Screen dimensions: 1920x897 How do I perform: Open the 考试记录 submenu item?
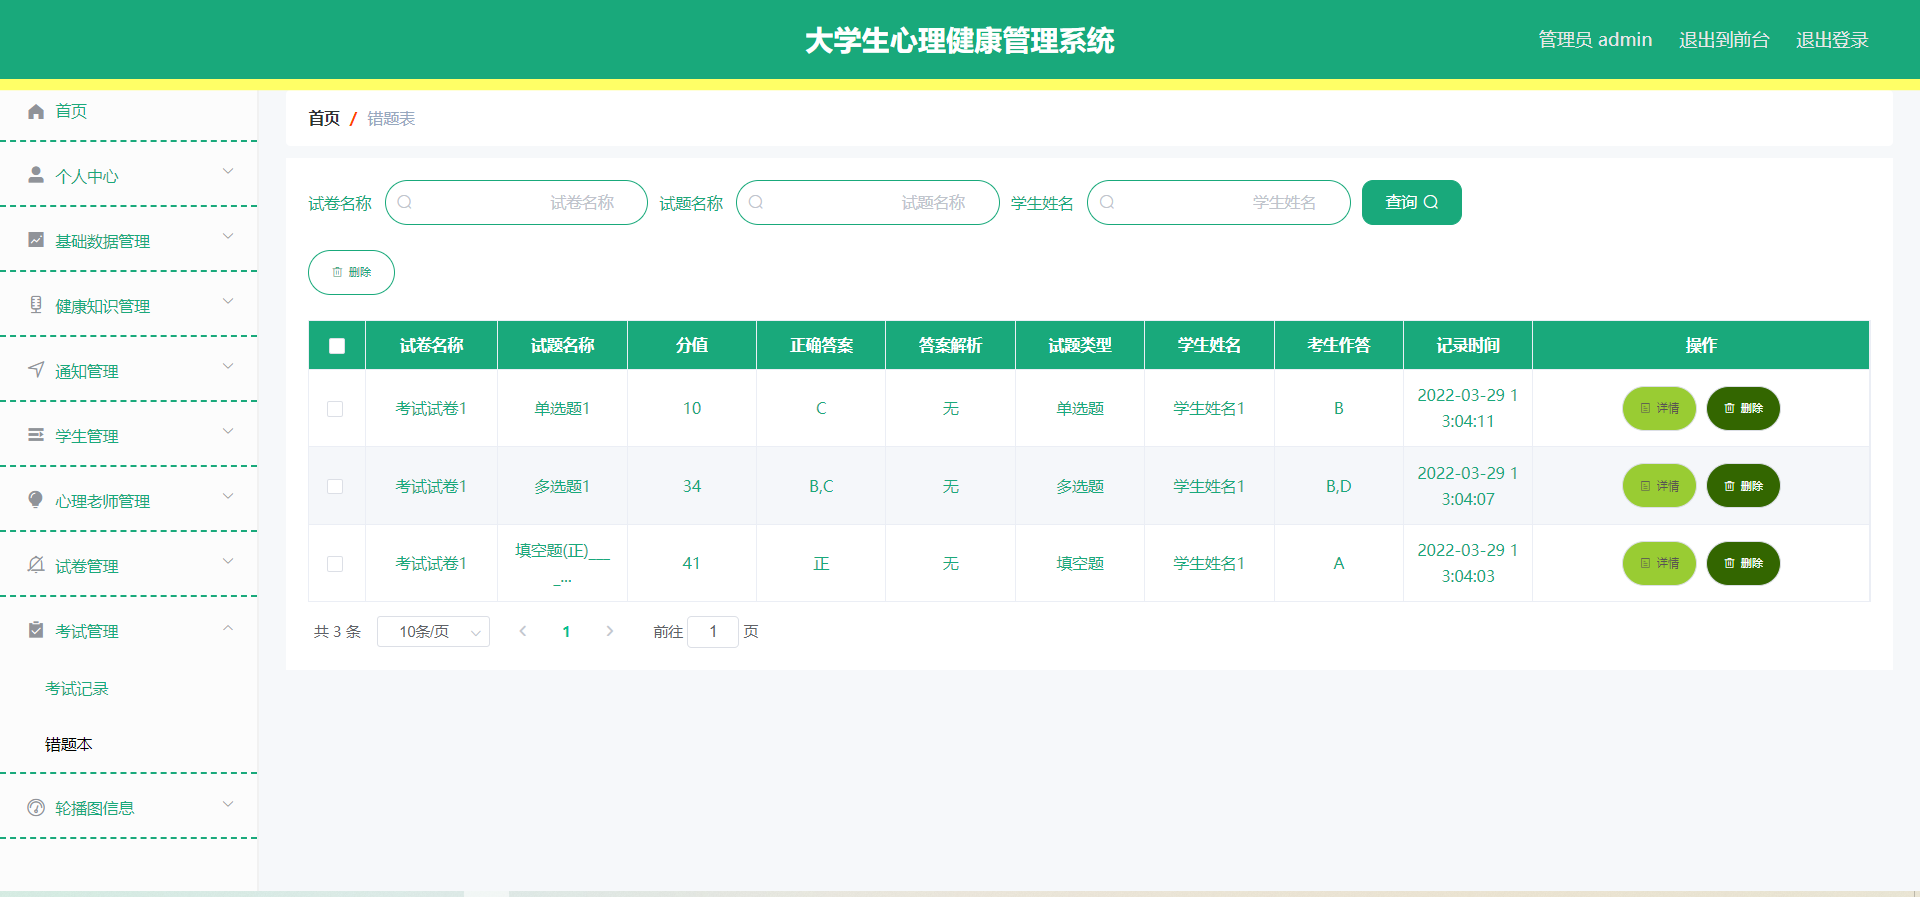click(x=76, y=689)
